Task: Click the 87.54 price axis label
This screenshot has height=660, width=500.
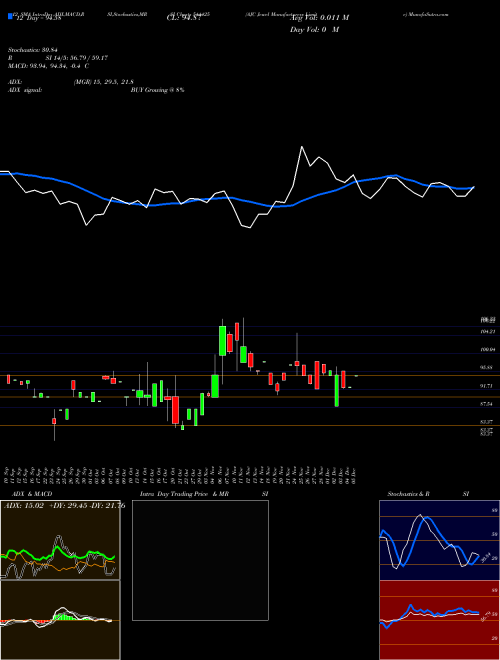Action: point(487,404)
